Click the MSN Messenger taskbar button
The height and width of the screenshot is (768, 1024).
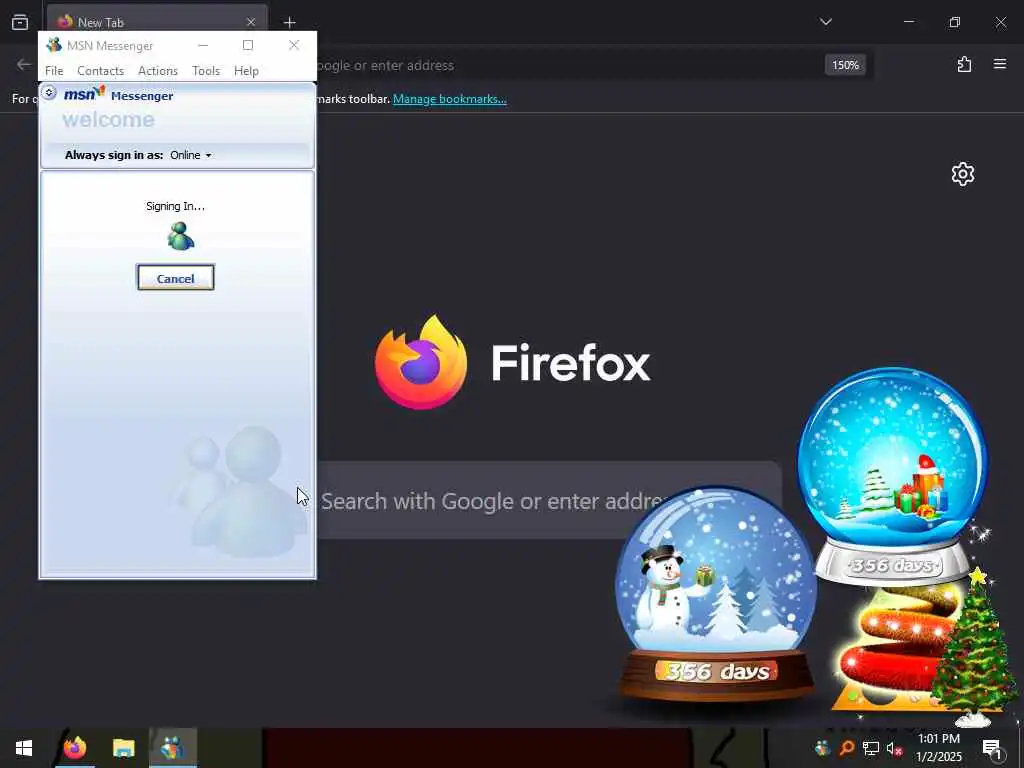(x=172, y=748)
